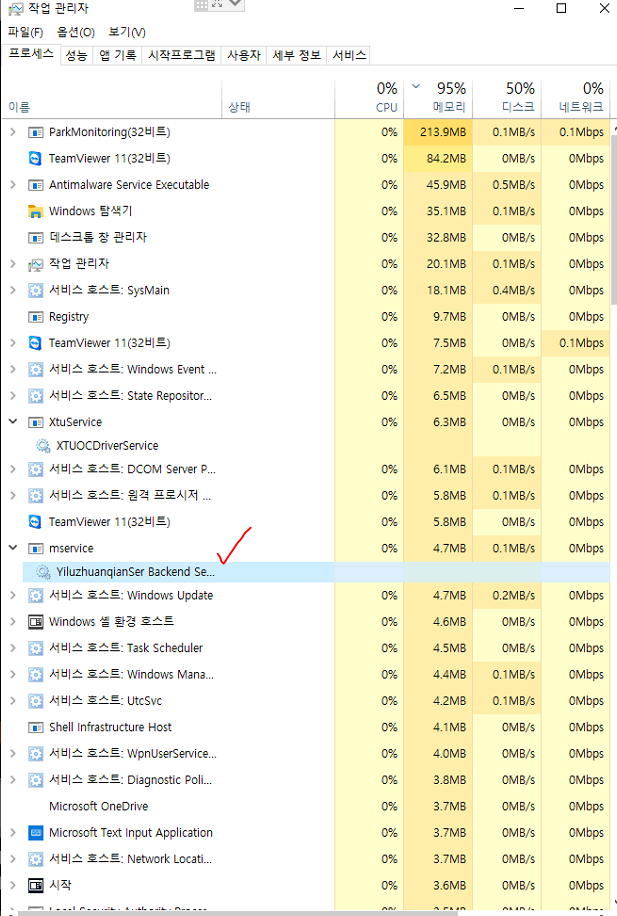Click the Windows 셸 환경 호스트 icon
The image size is (617, 916).
pos(36,622)
